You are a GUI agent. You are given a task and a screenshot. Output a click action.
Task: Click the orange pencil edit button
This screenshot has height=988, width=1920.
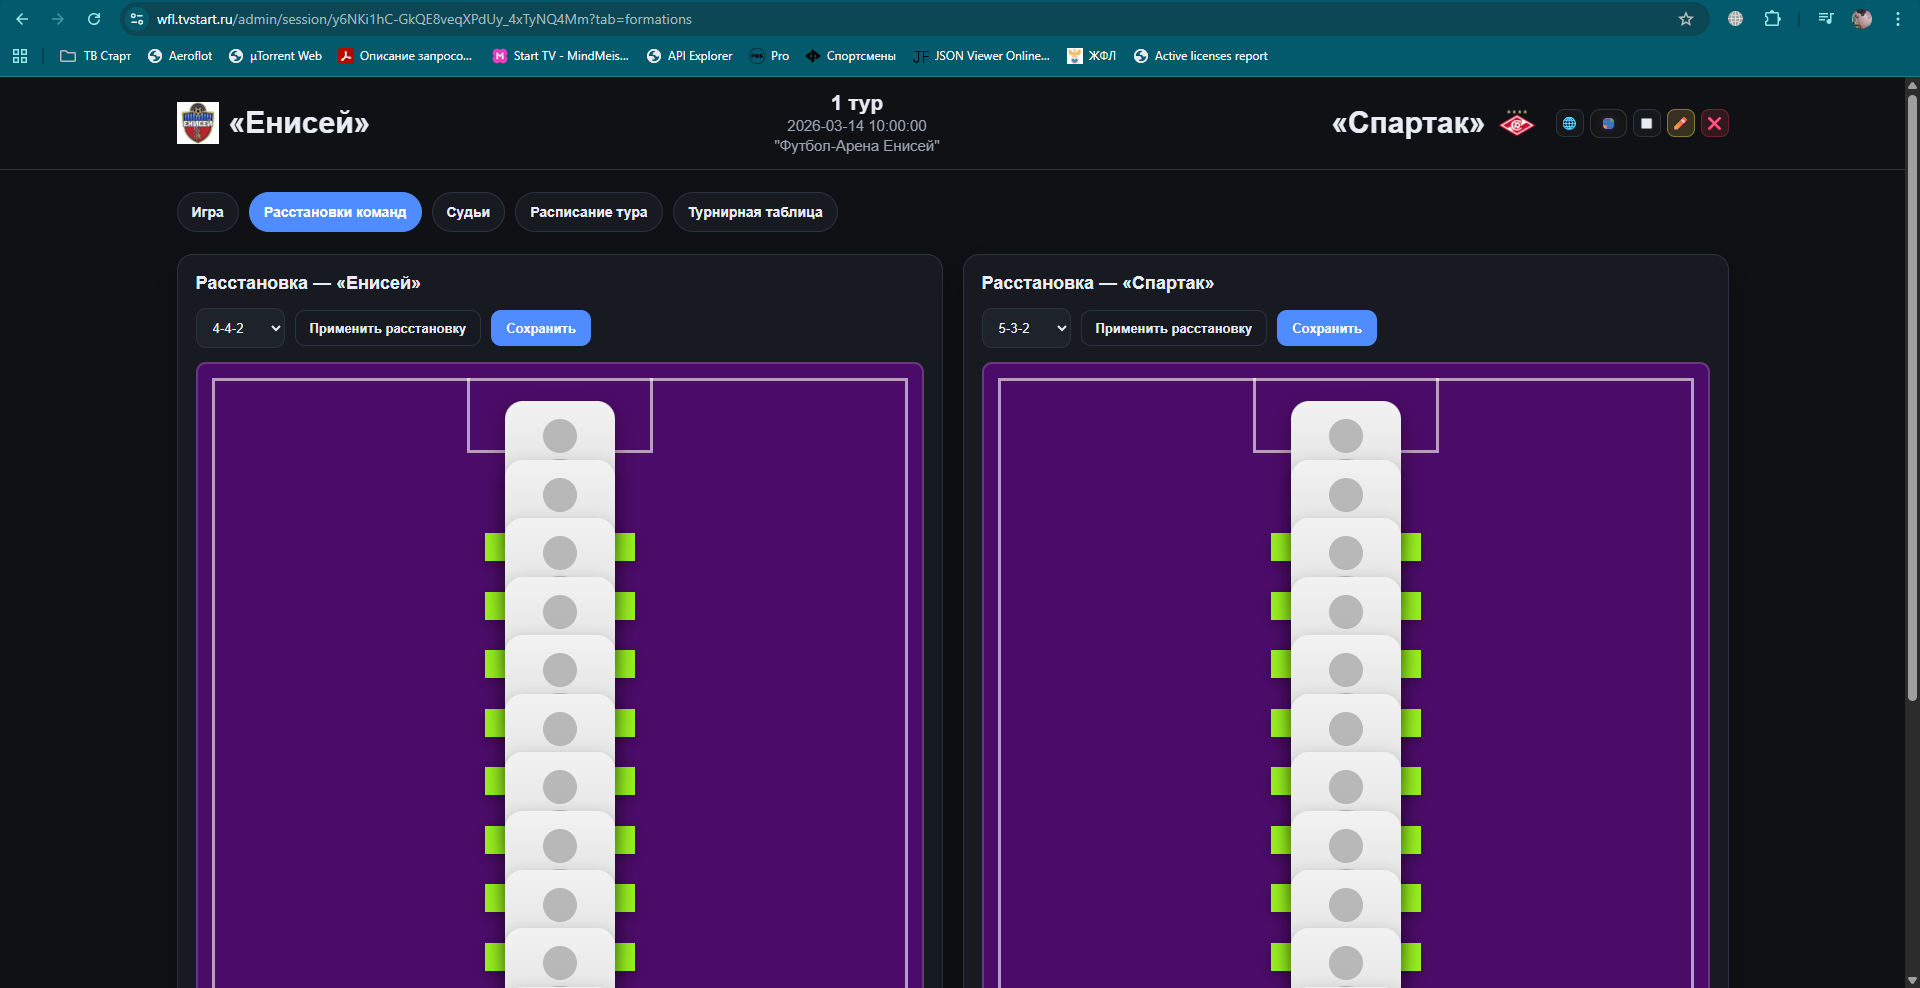point(1681,123)
